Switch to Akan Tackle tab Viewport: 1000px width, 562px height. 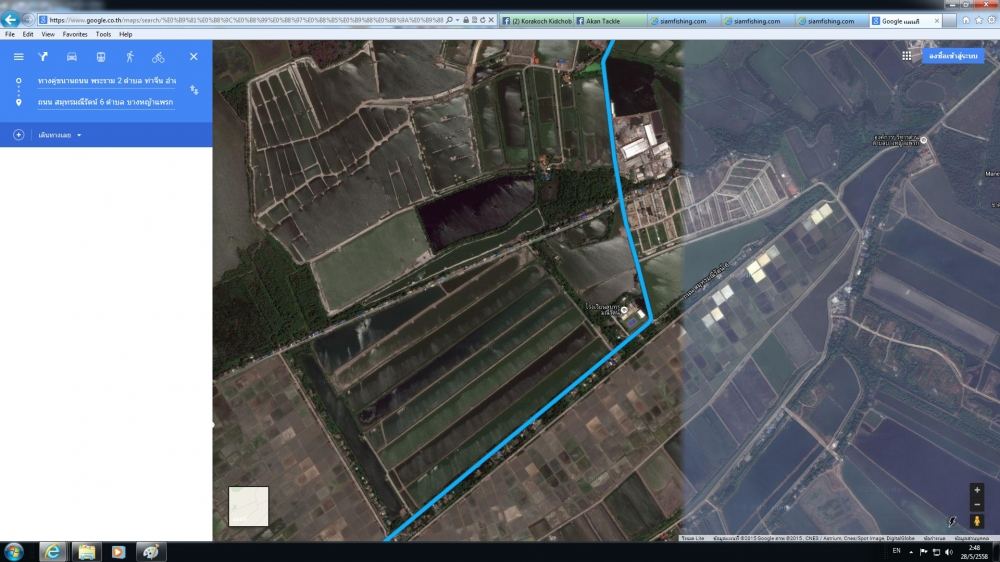pos(610,21)
